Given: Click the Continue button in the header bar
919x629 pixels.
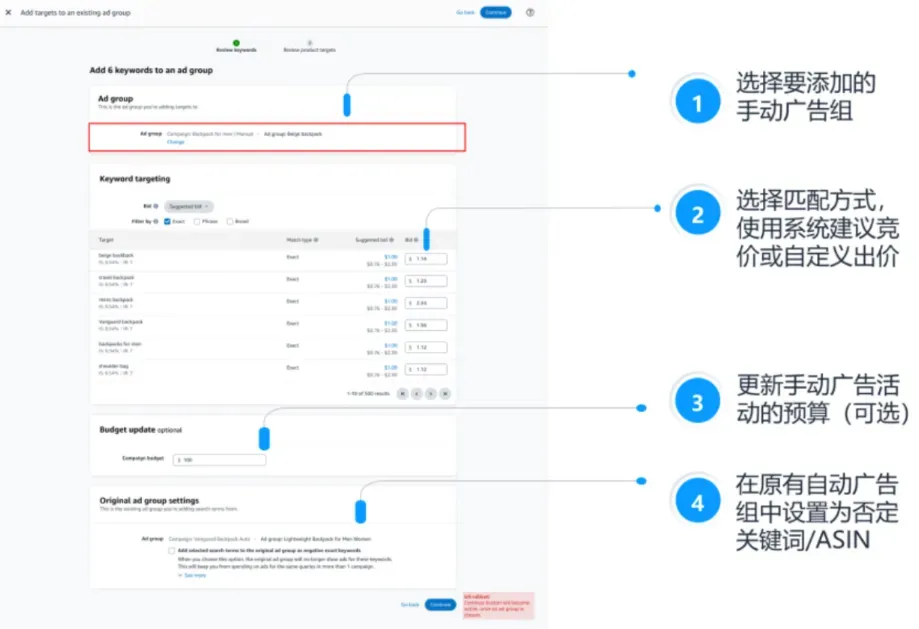Looking at the screenshot, I should point(496,12).
